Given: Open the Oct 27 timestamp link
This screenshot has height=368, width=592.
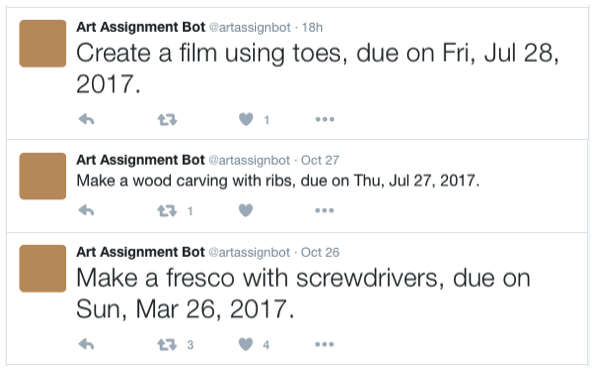Looking at the screenshot, I should tap(320, 160).
